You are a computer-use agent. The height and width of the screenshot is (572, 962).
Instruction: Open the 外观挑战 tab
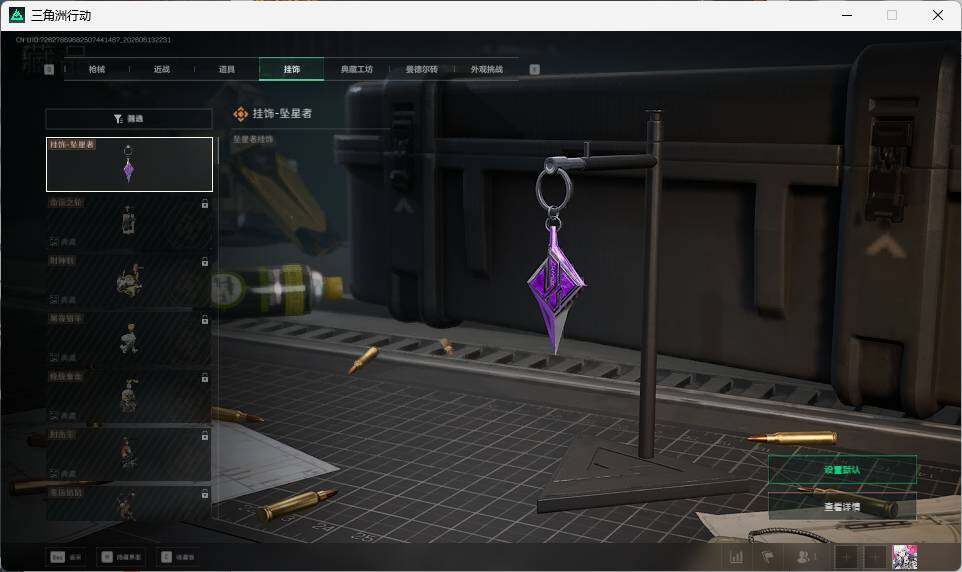487,69
